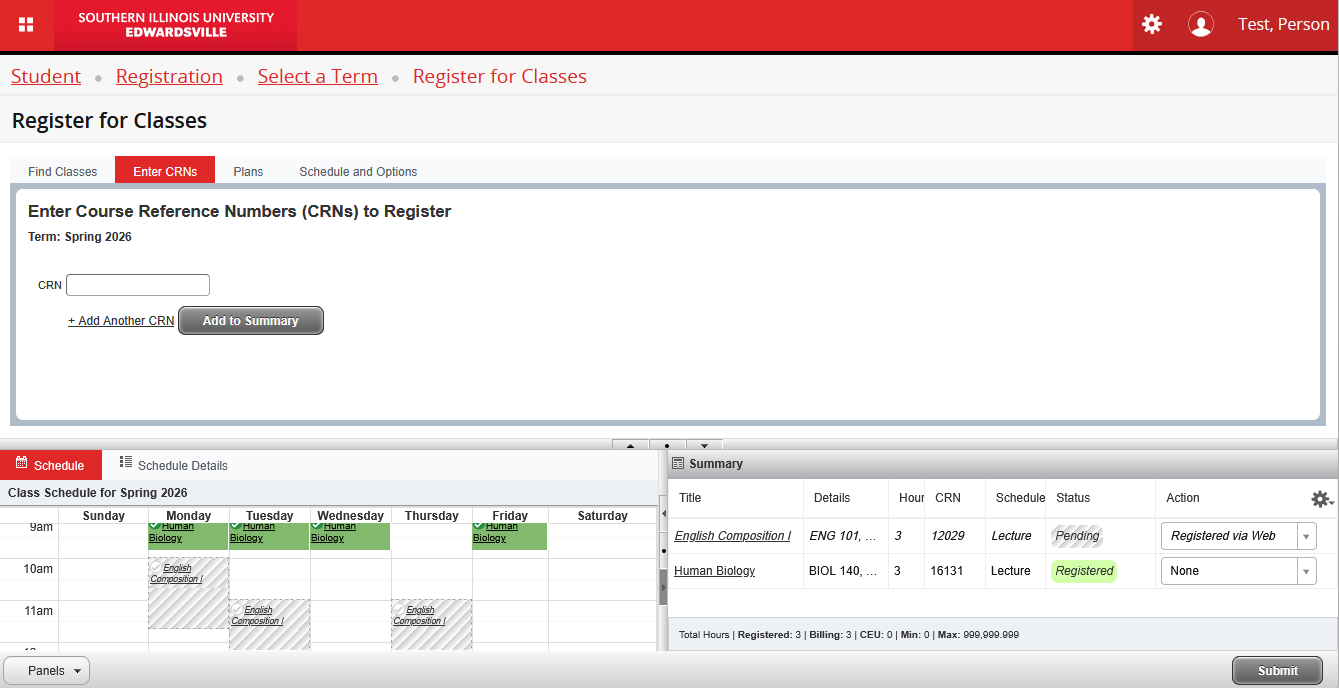Open the Human Biology title link in Summary
This screenshot has width=1339, height=688.
click(x=714, y=571)
